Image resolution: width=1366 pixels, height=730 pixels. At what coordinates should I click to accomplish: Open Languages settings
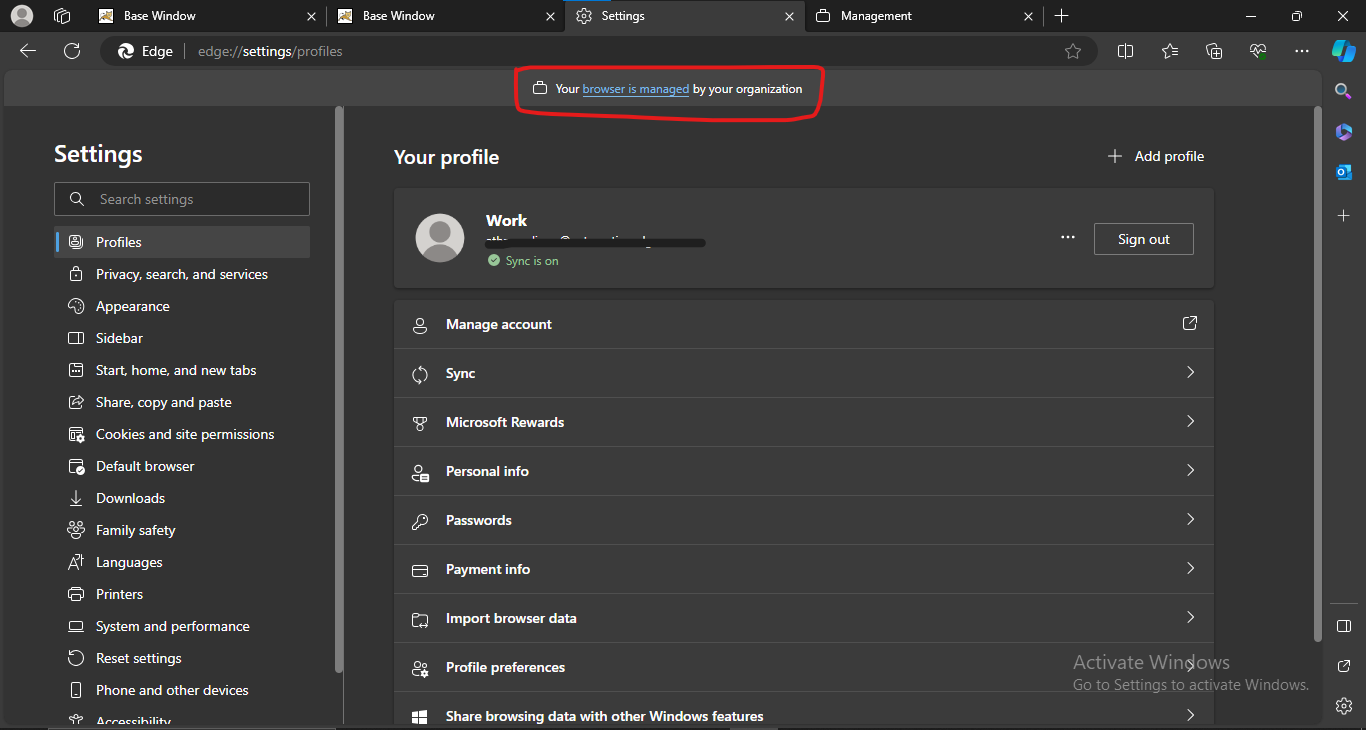(x=182, y=562)
